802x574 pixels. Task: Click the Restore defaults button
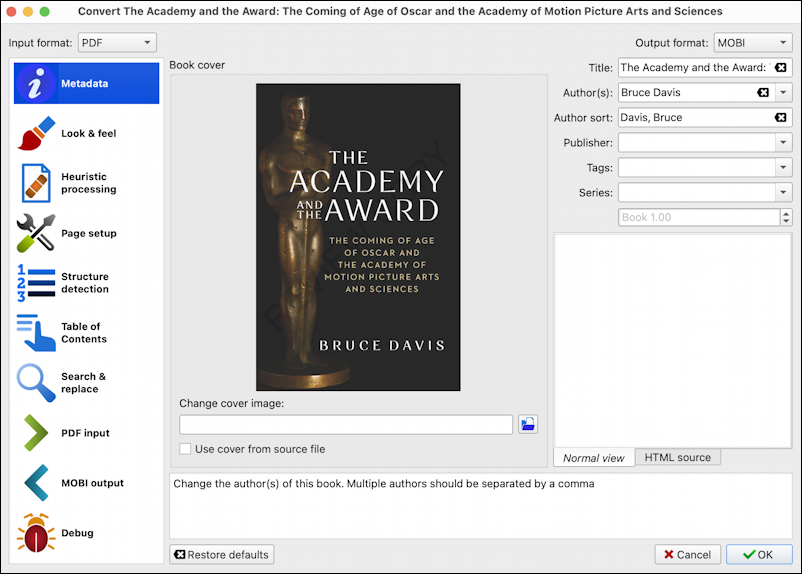click(x=221, y=555)
